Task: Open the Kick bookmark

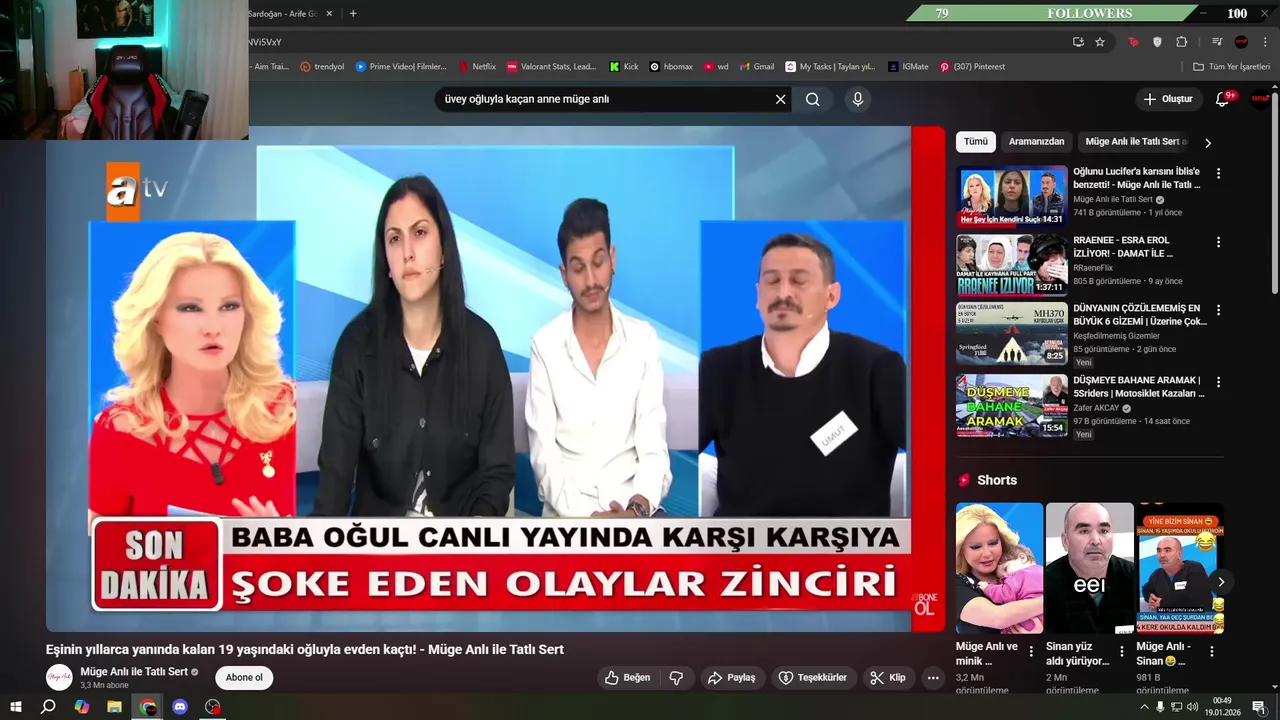Action: (624, 67)
